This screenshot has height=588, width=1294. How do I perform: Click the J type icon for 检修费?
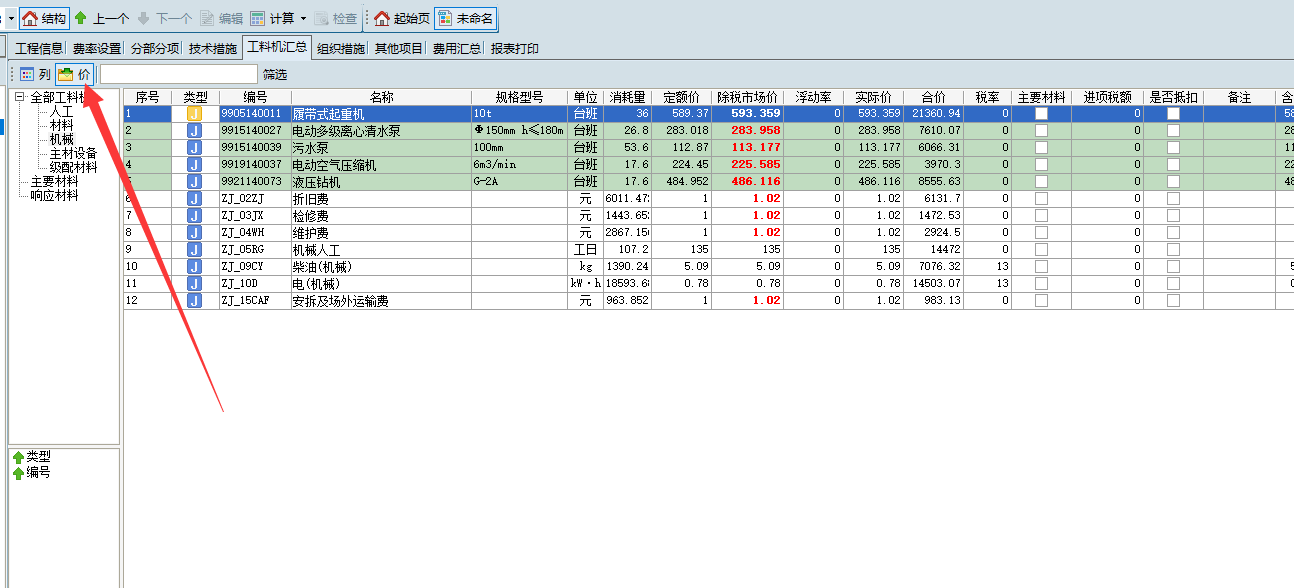click(195, 216)
